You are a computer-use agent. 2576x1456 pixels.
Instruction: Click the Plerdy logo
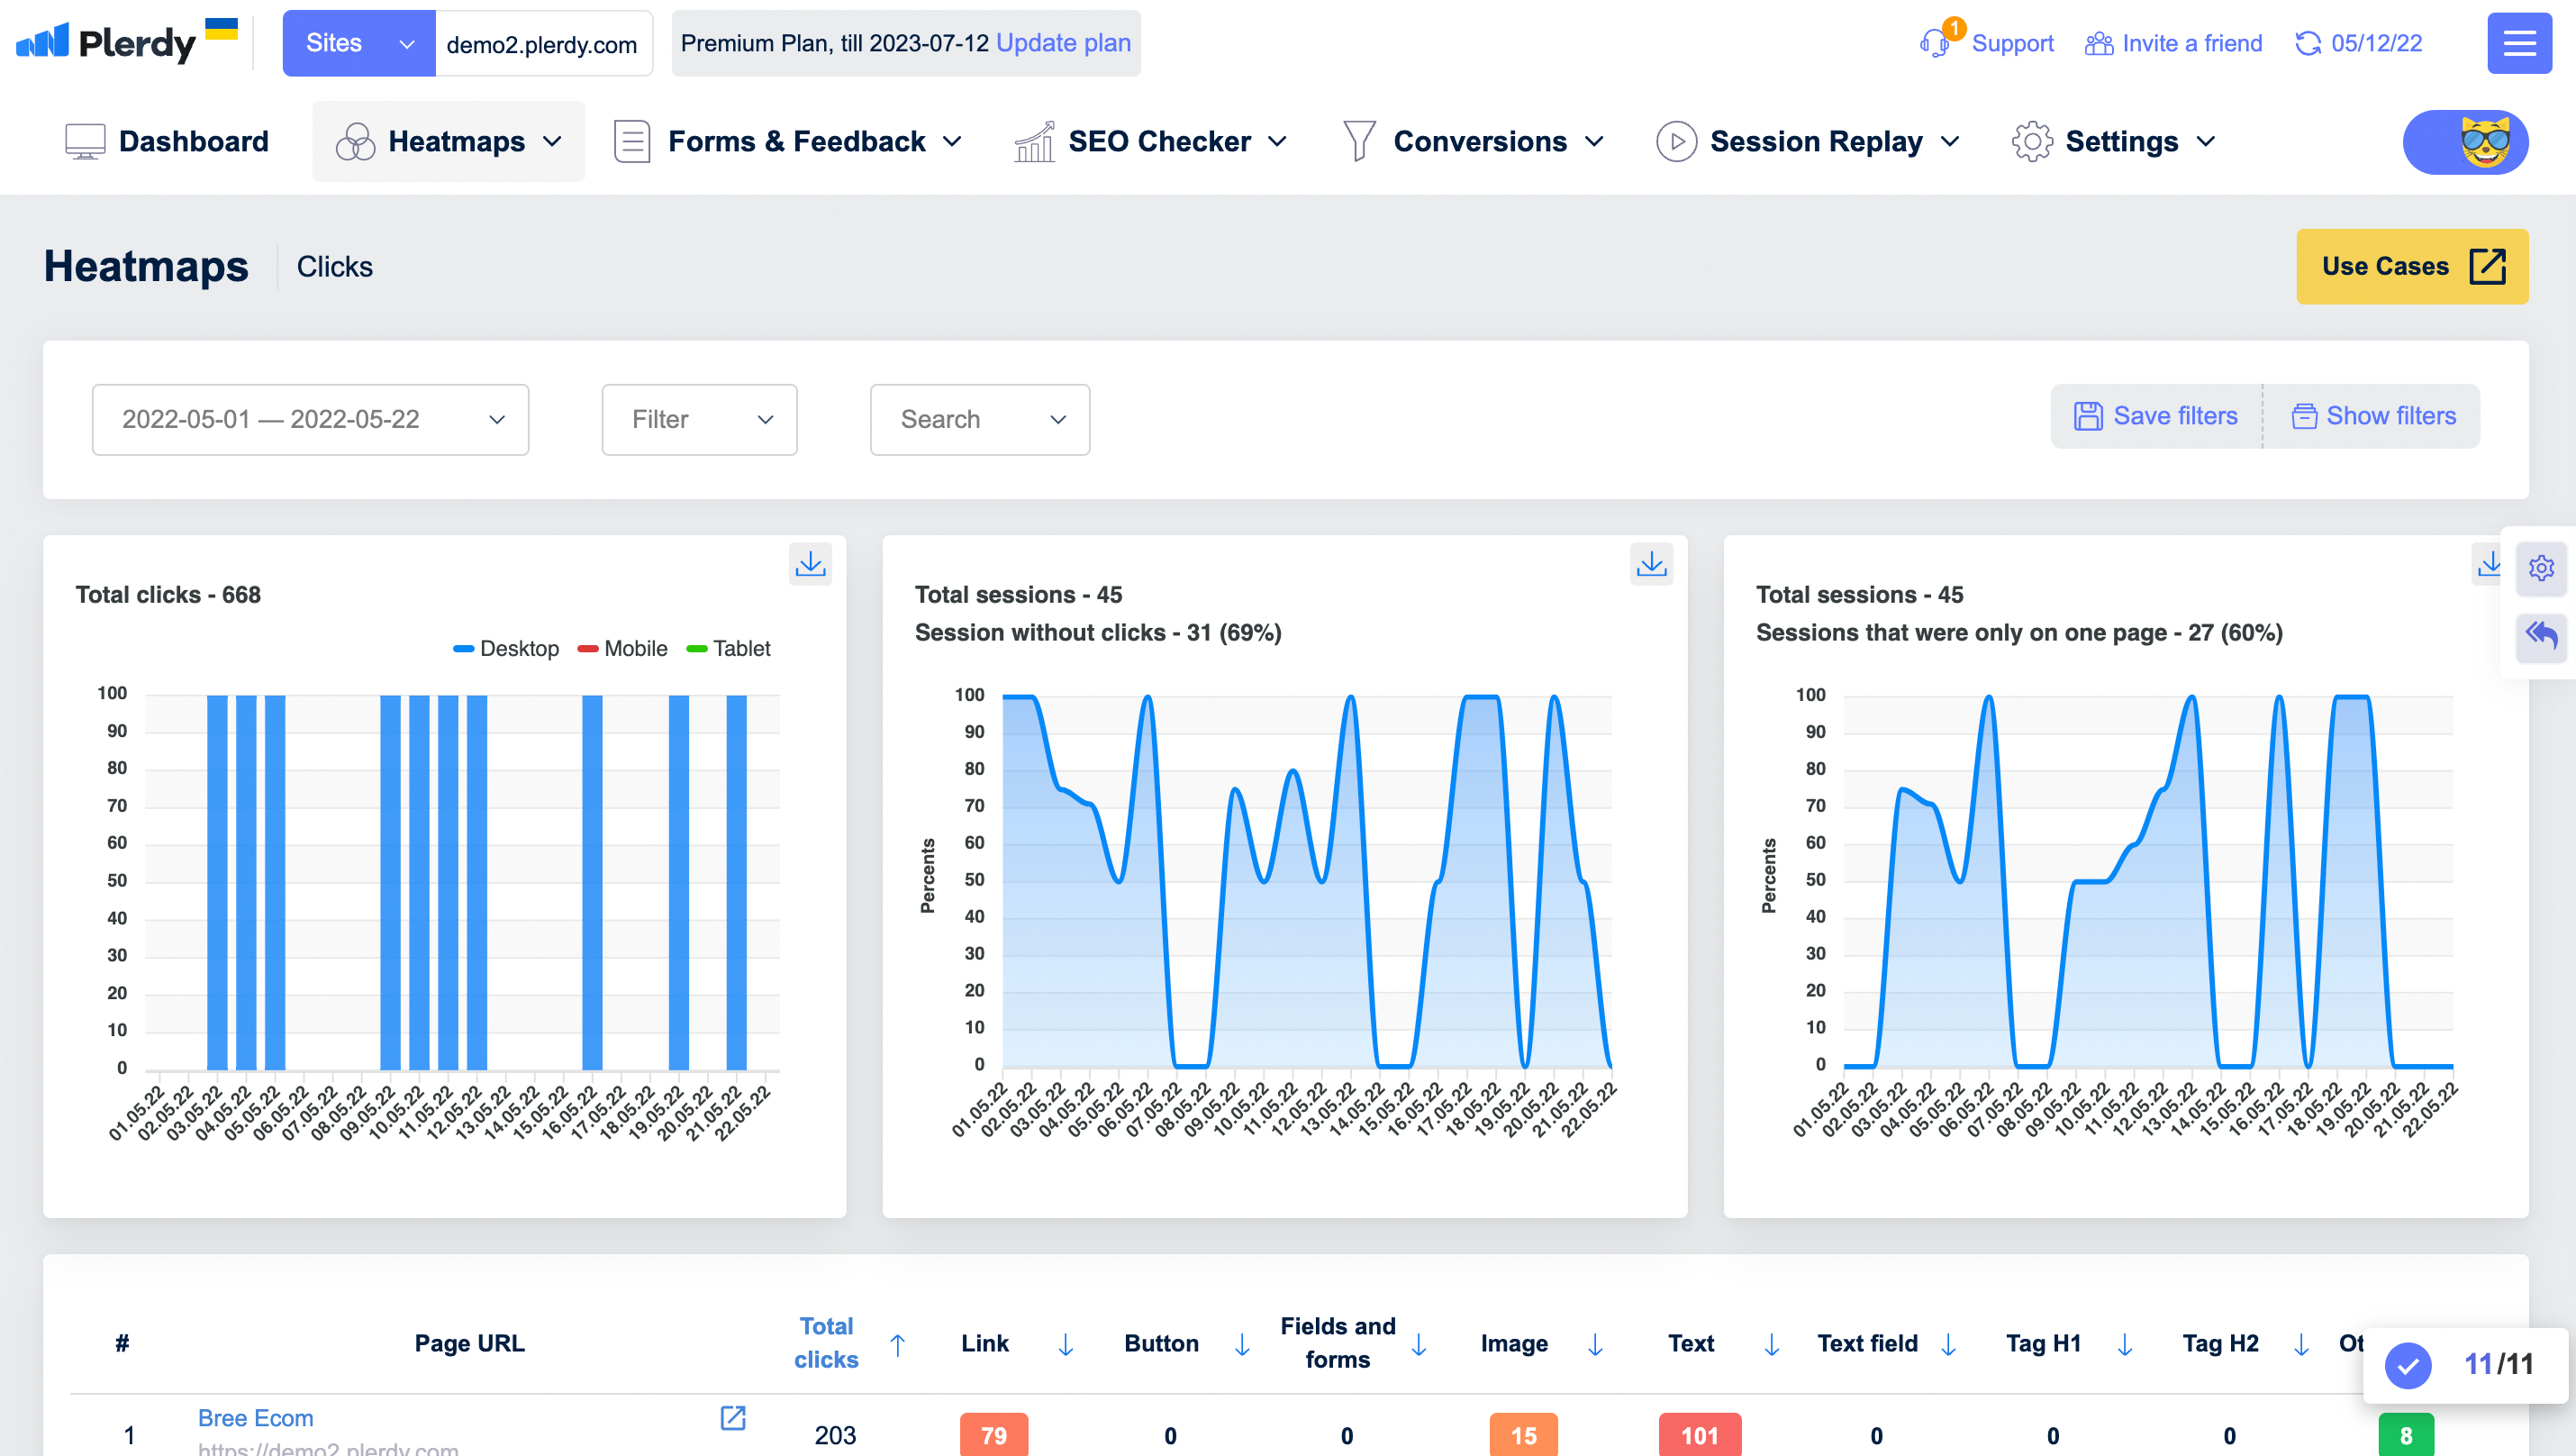106,42
